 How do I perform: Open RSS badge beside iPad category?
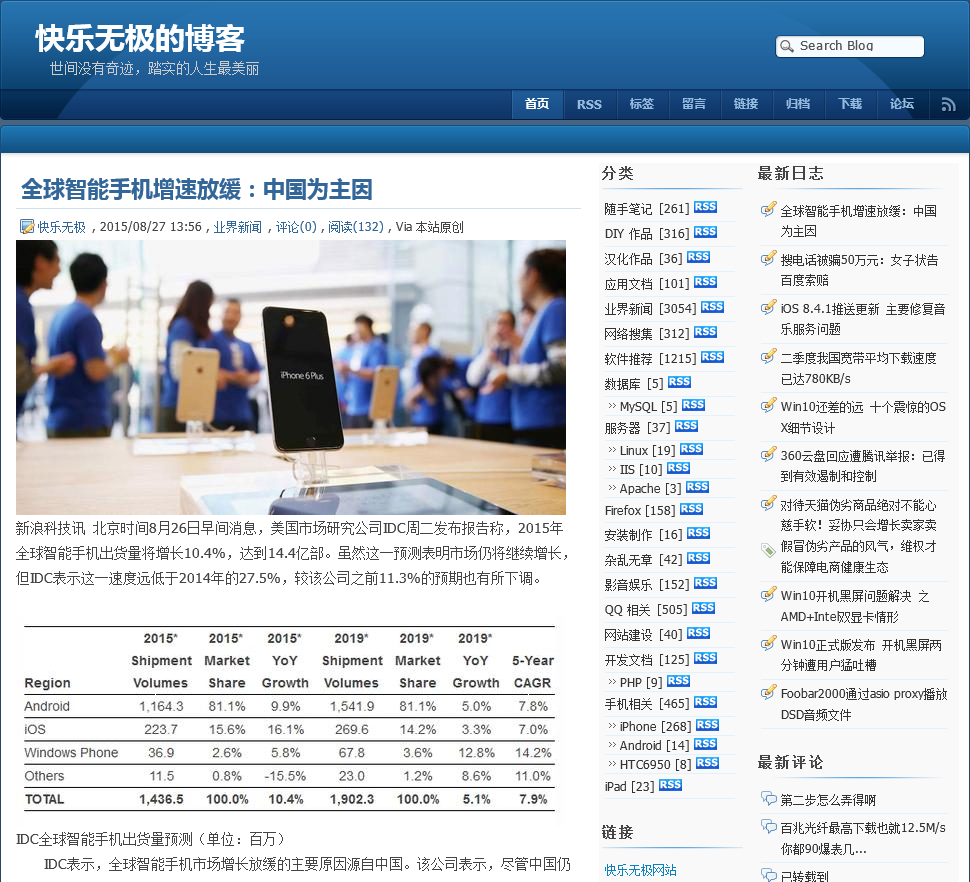[670, 785]
